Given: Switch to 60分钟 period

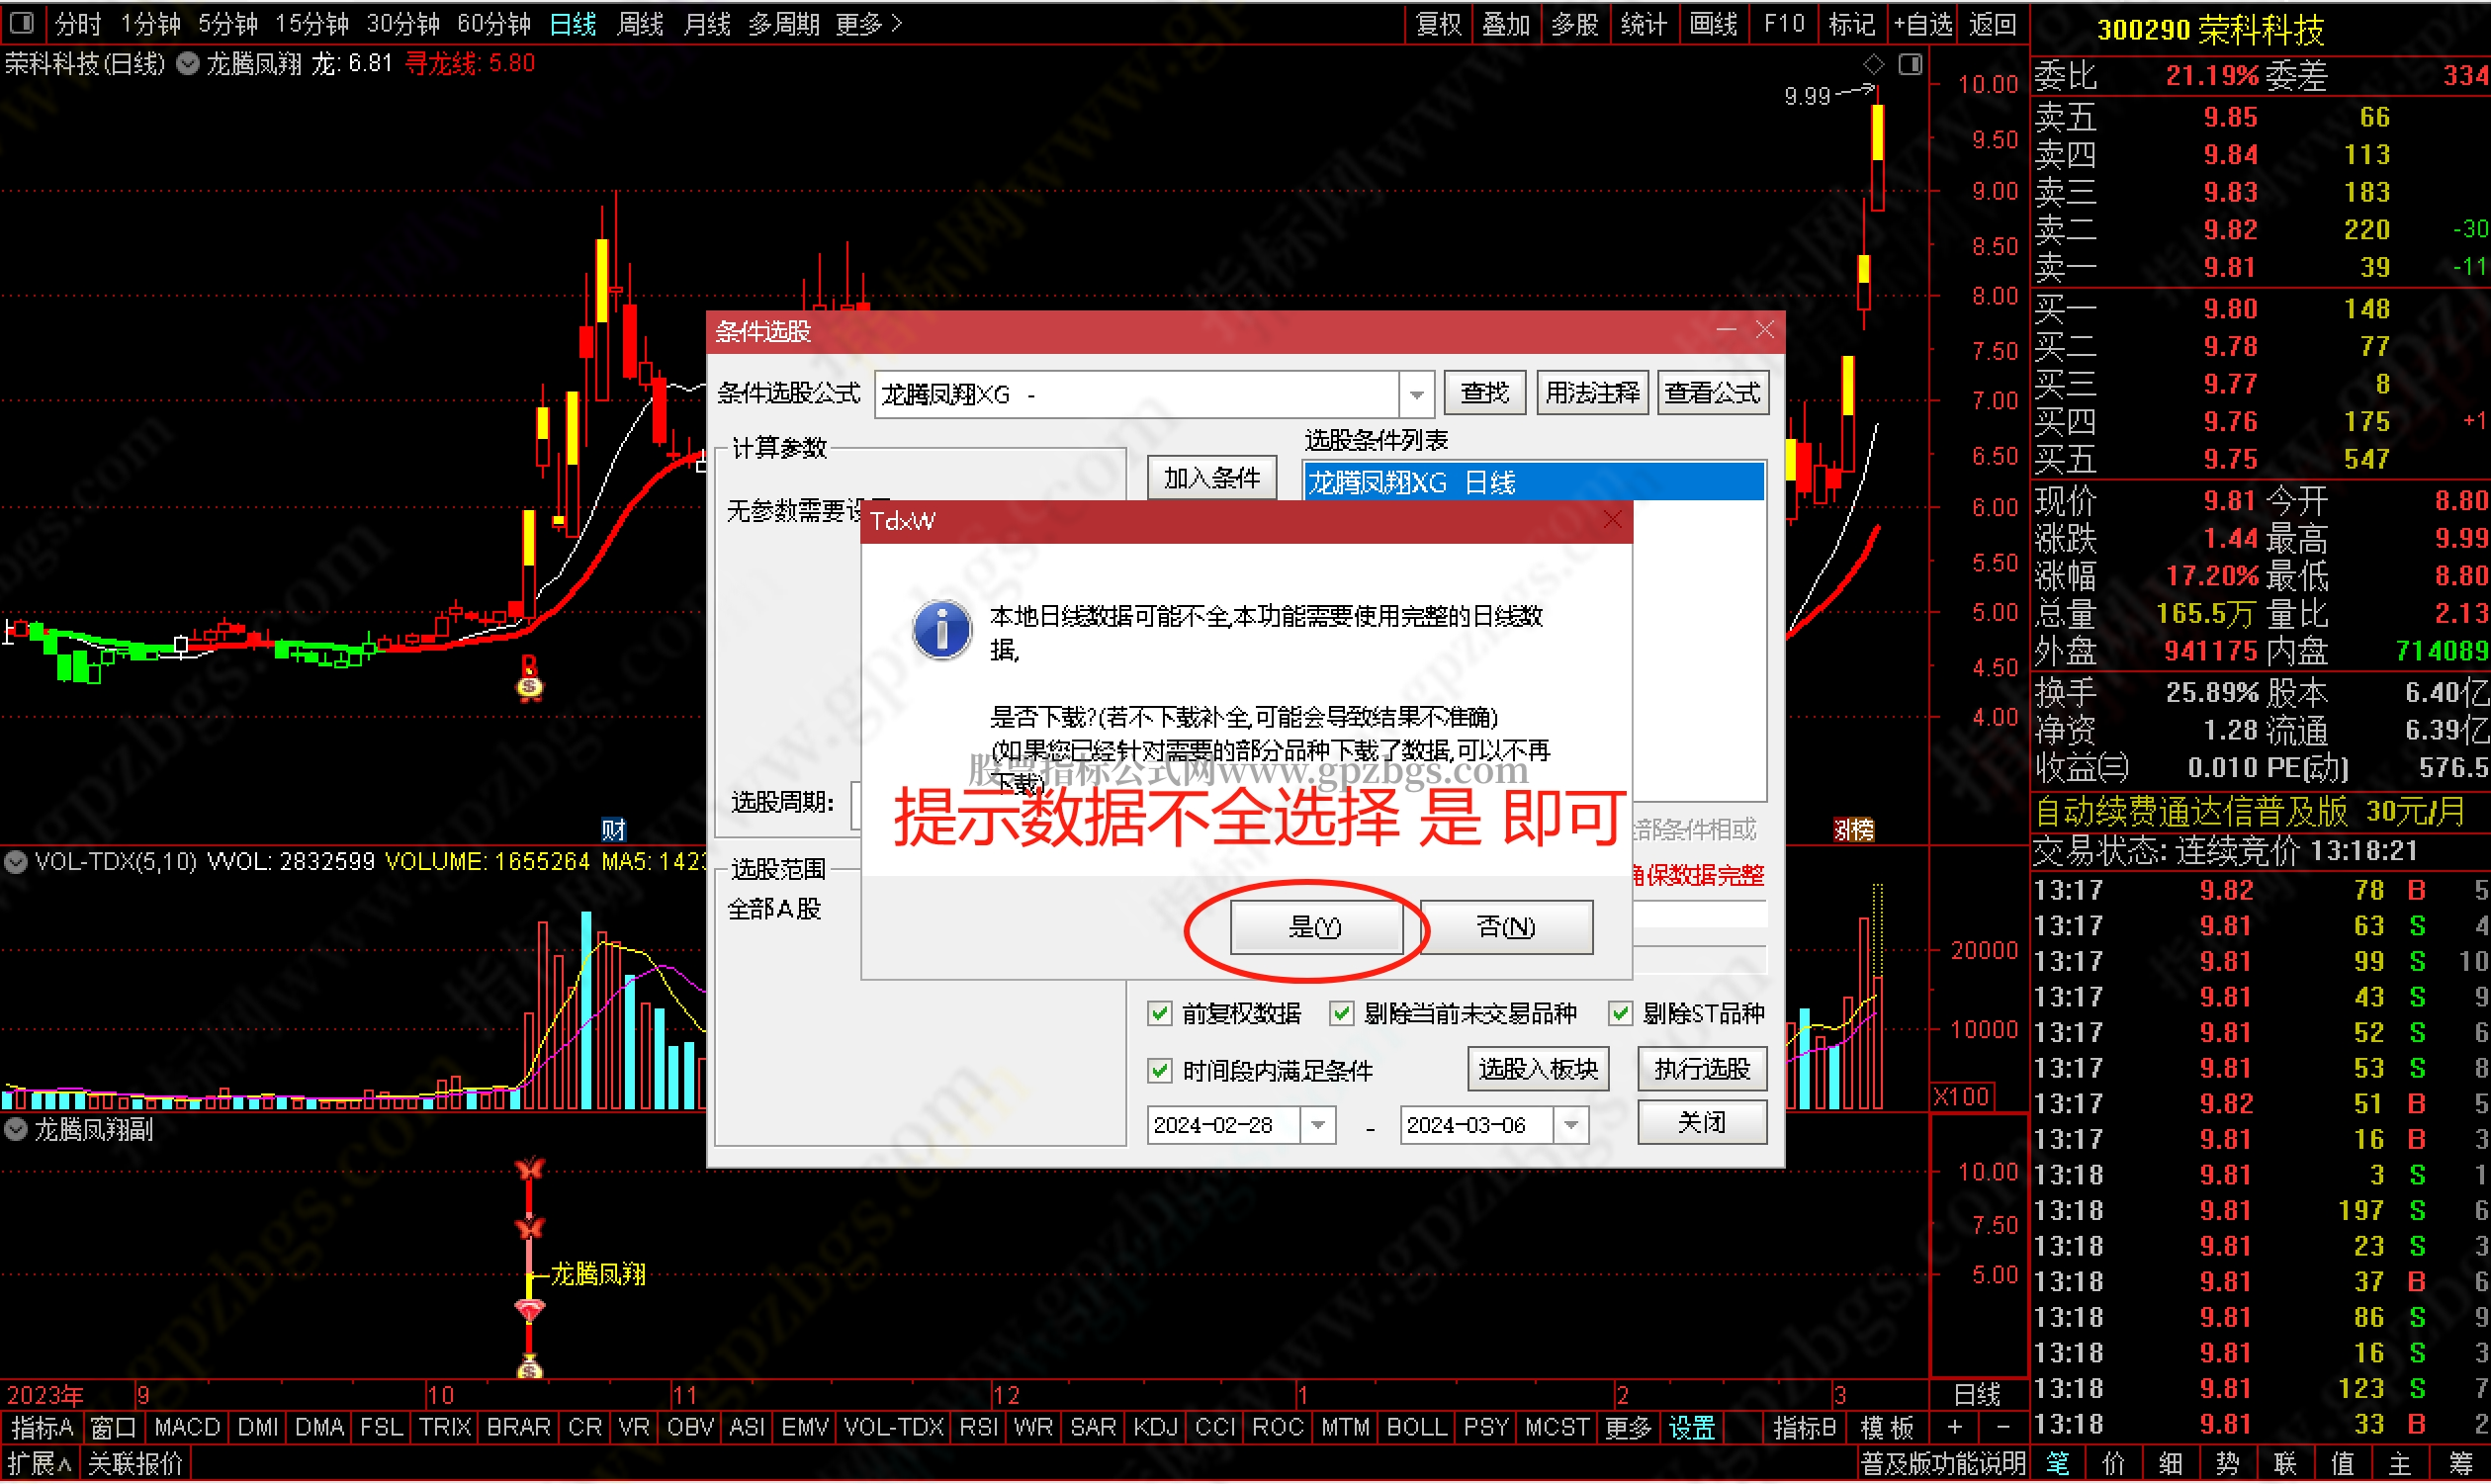Looking at the screenshot, I should [494, 23].
